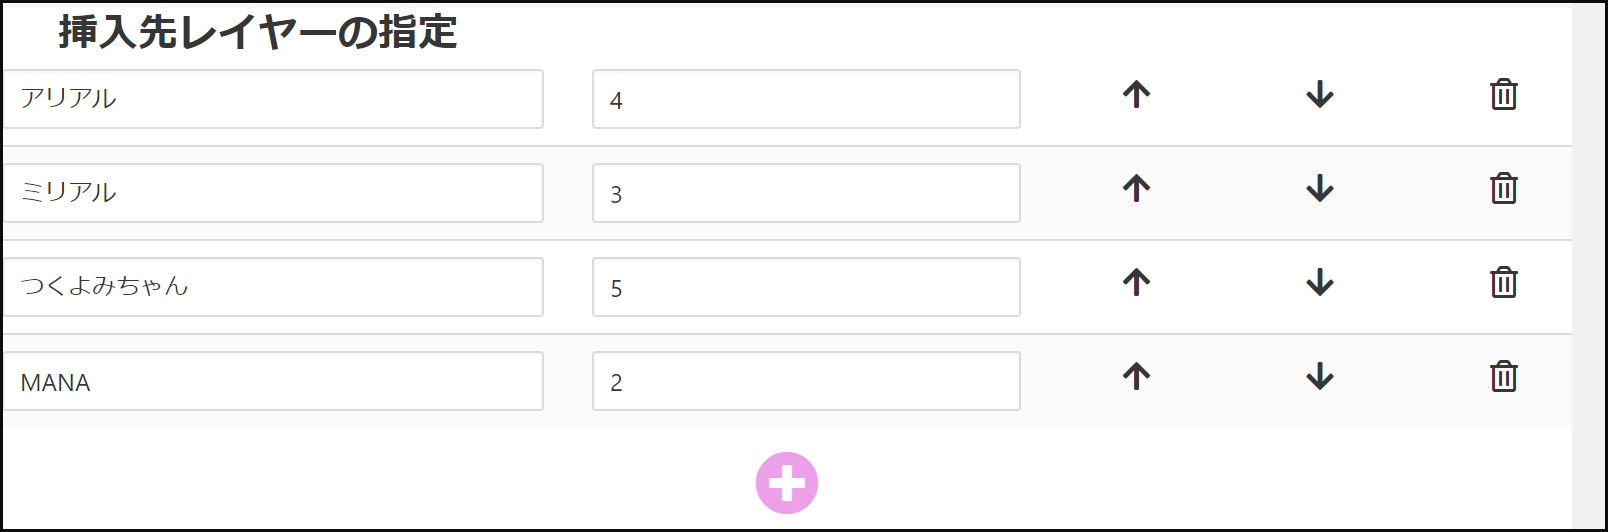Add a new layer row with the pink plus button
The image size is (1608, 532).
787,483
